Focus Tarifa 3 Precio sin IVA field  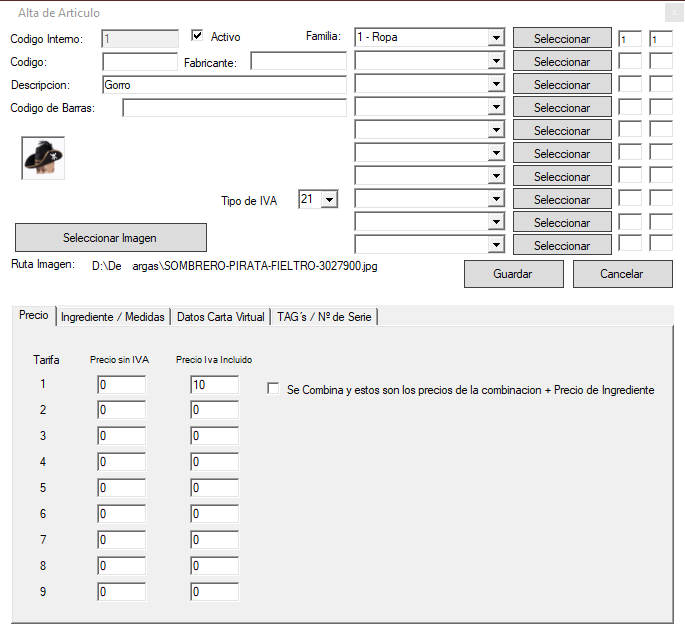[122, 436]
